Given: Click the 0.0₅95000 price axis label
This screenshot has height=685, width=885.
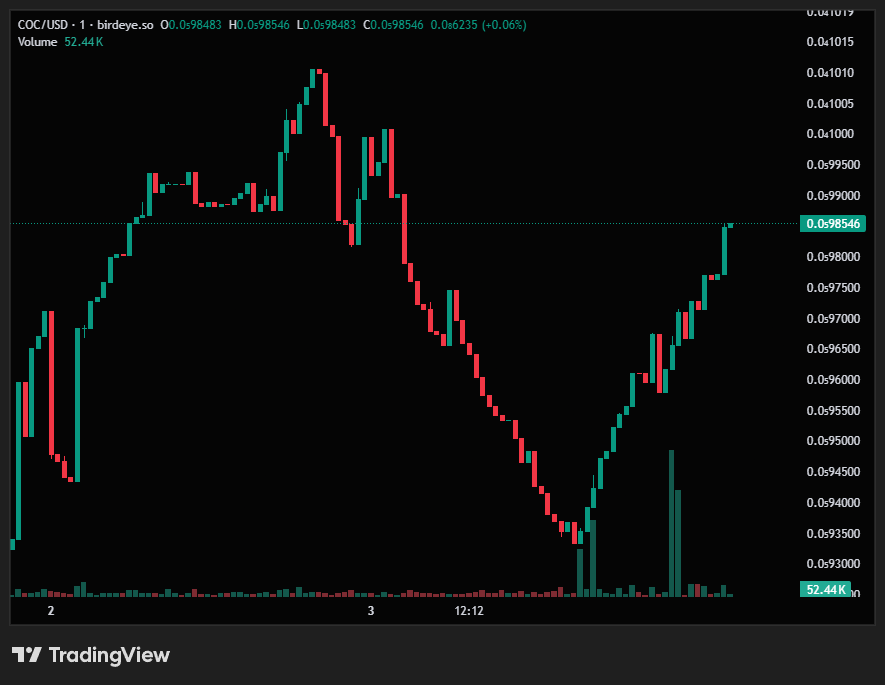Looking at the screenshot, I should point(833,441).
